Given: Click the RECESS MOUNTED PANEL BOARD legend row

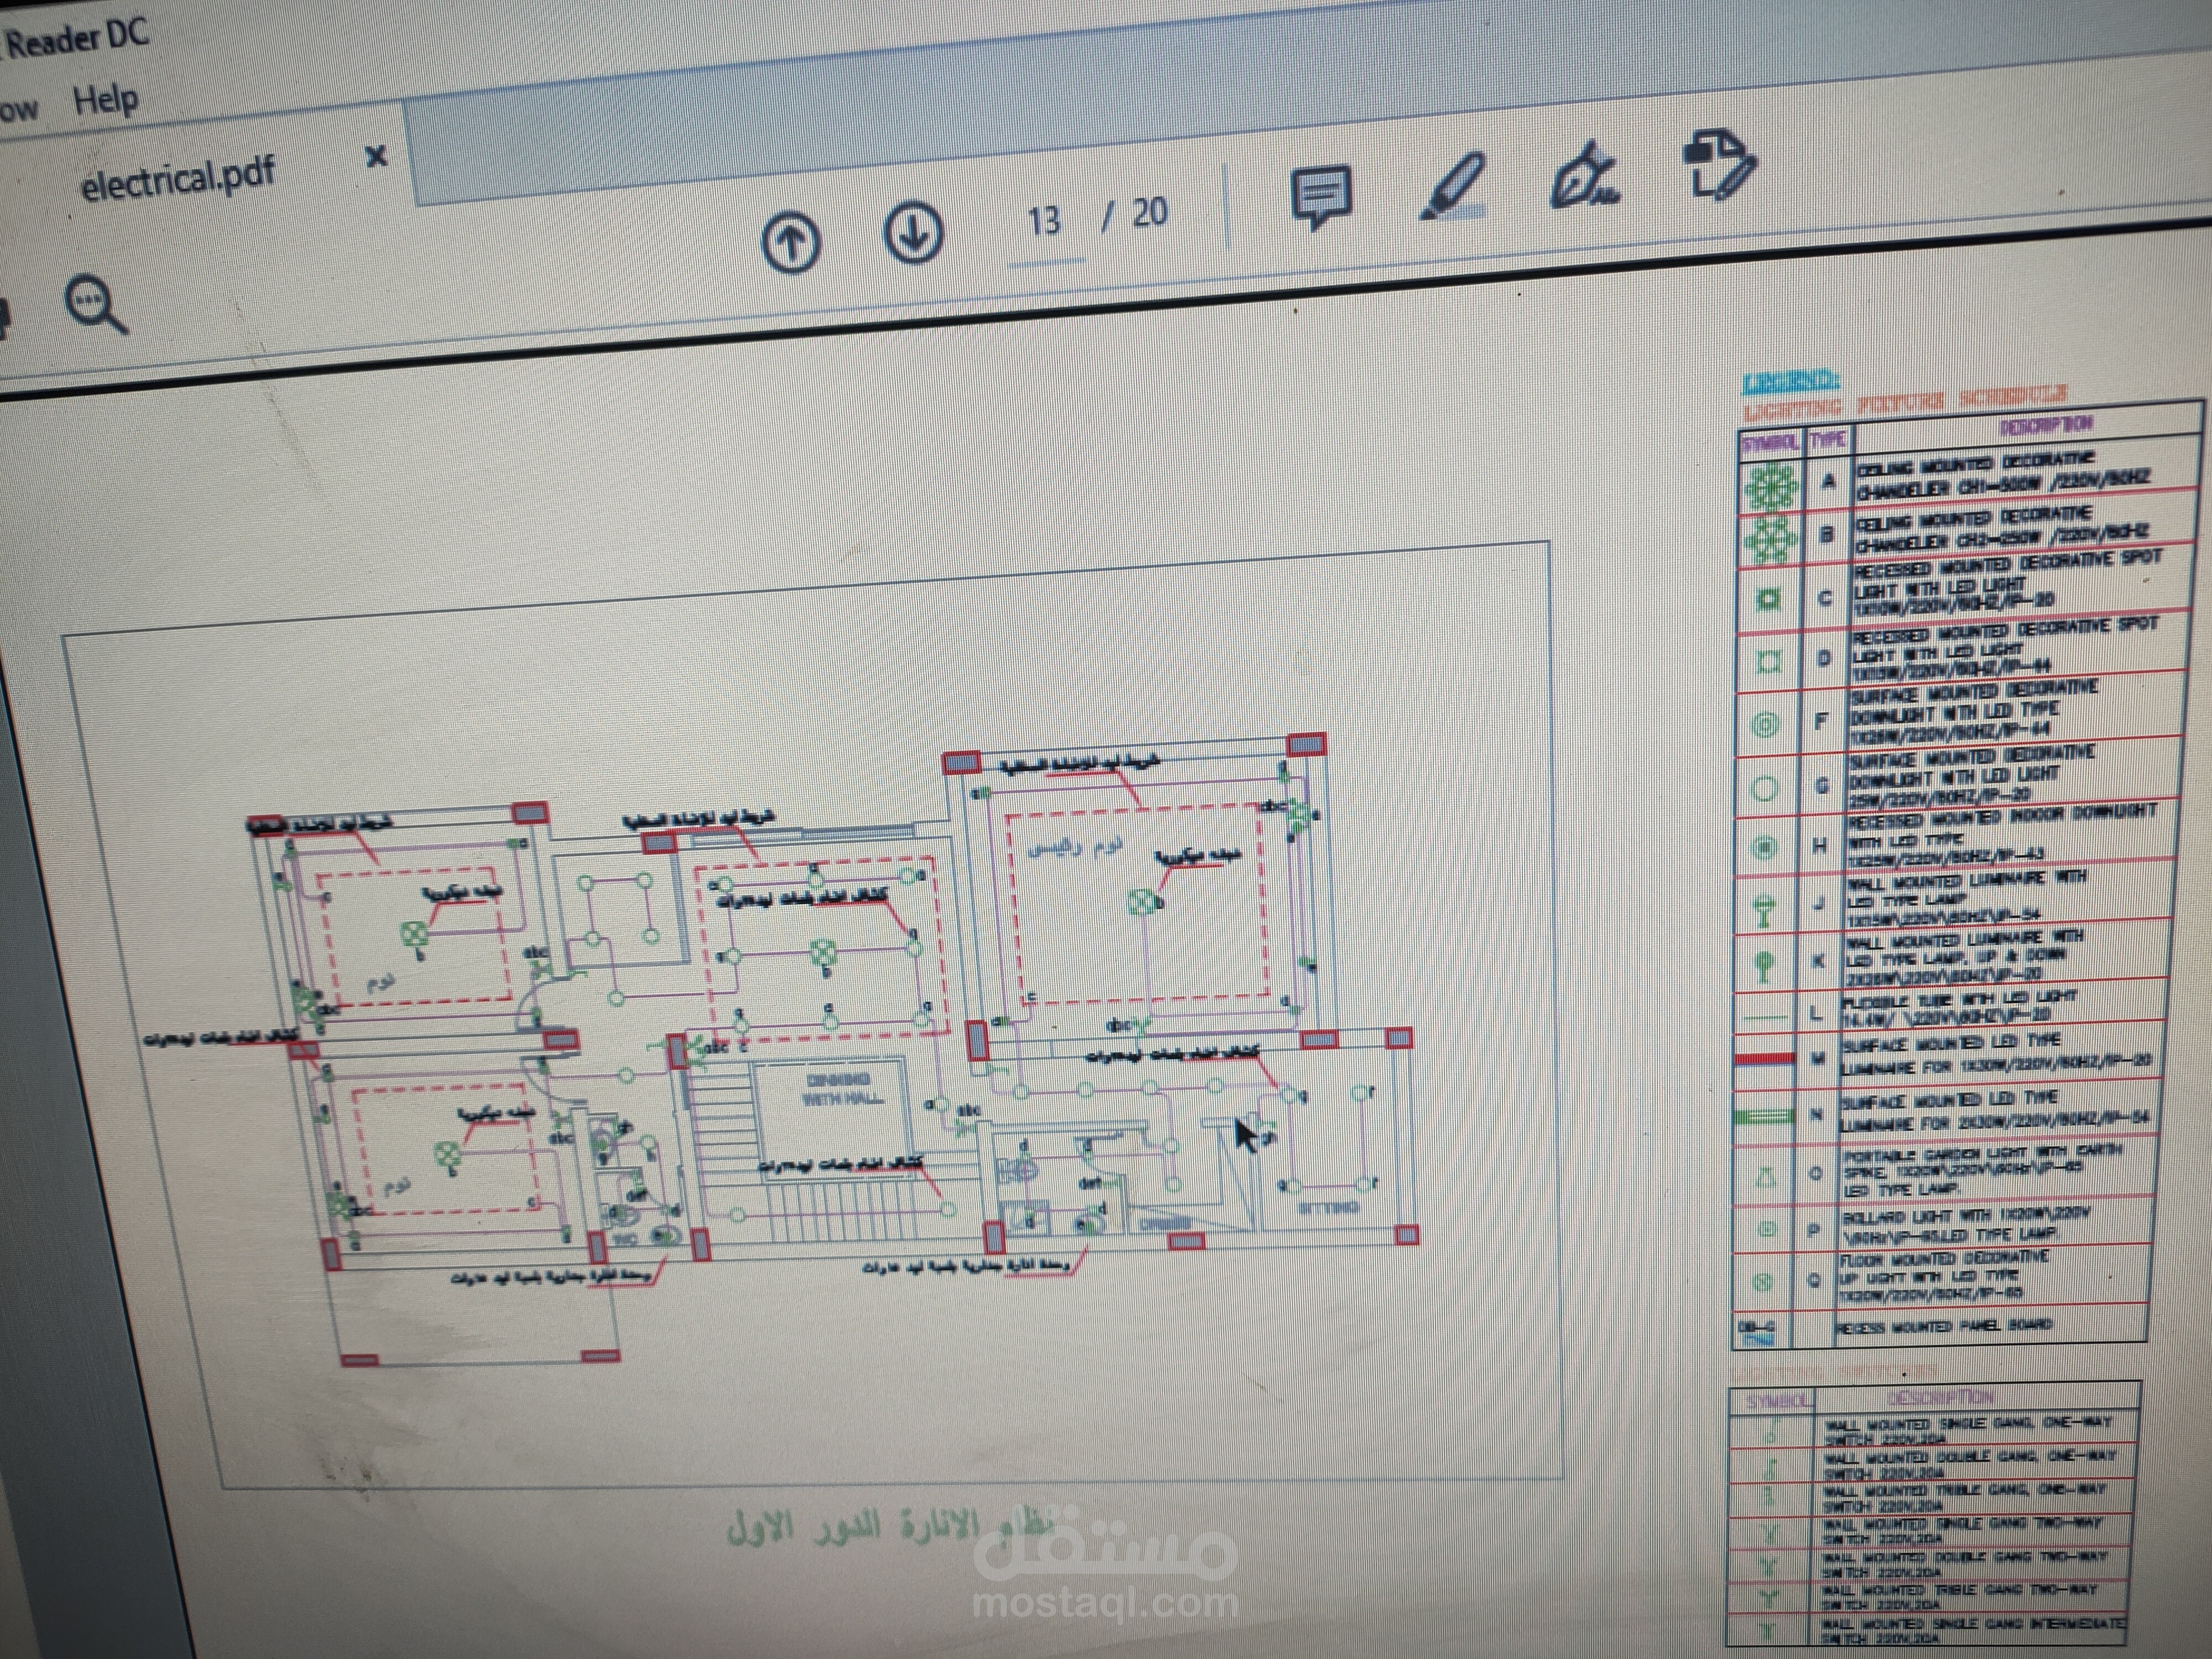Looking at the screenshot, I should click(x=1940, y=1328).
